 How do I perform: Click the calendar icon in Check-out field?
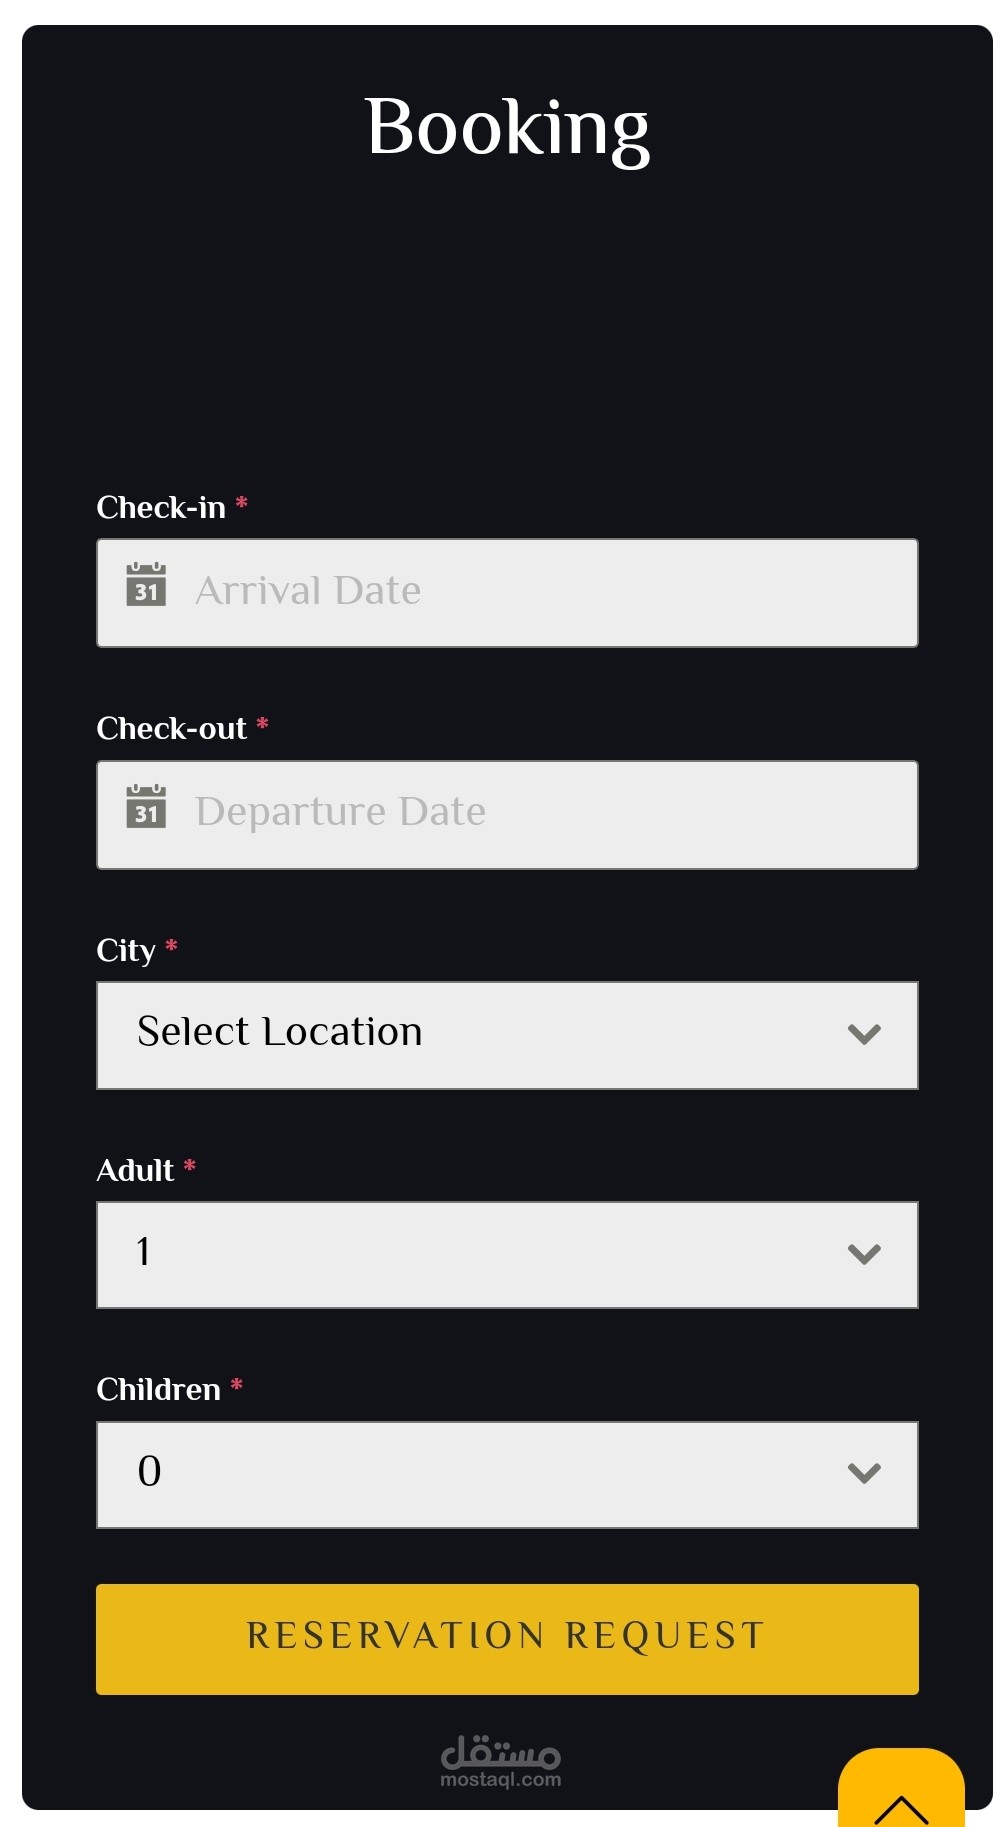coord(146,807)
